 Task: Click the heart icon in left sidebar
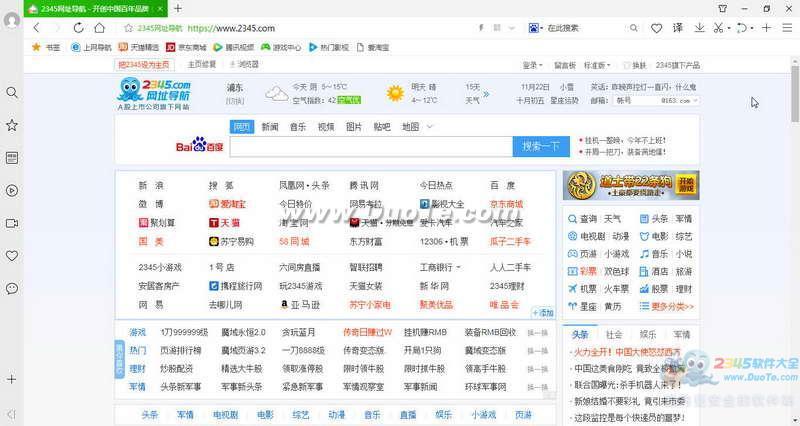coord(12,255)
